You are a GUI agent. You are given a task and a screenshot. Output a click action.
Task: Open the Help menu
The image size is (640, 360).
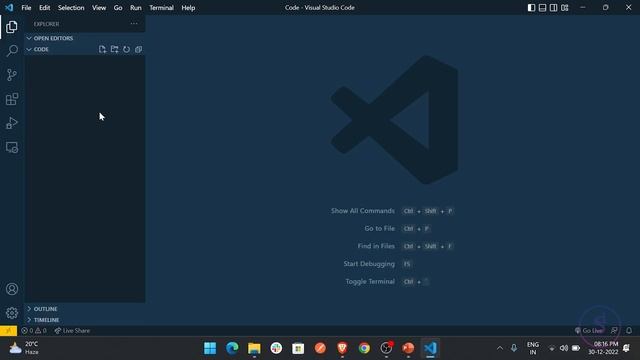pos(188,8)
